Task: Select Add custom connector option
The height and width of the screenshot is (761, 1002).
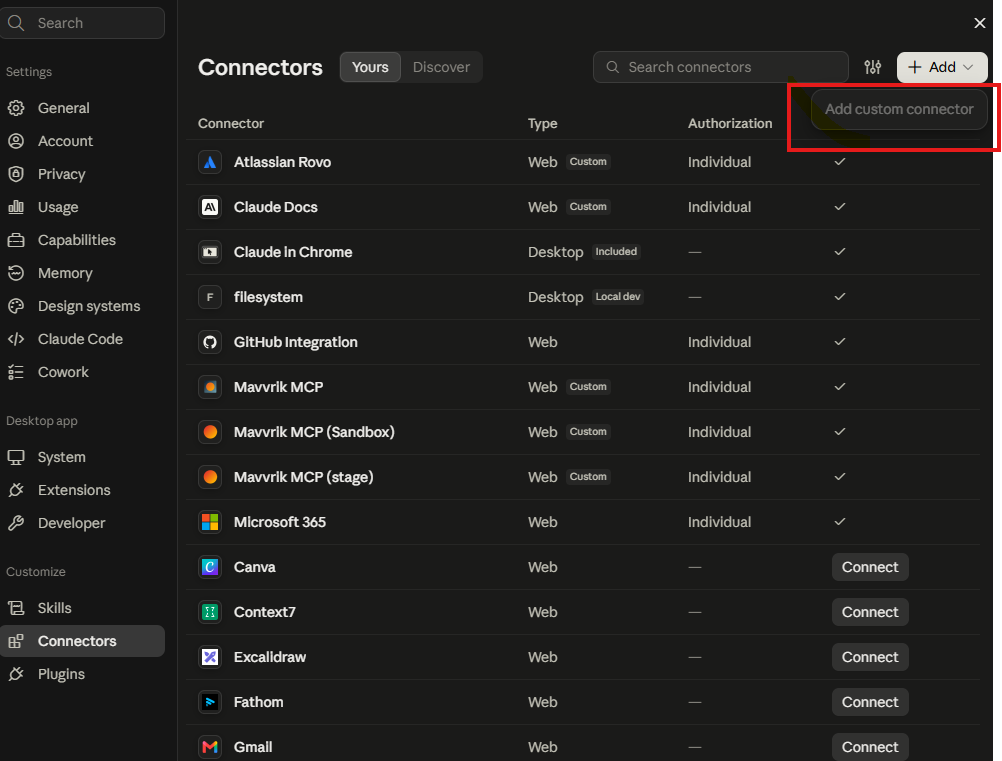Action: point(899,109)
